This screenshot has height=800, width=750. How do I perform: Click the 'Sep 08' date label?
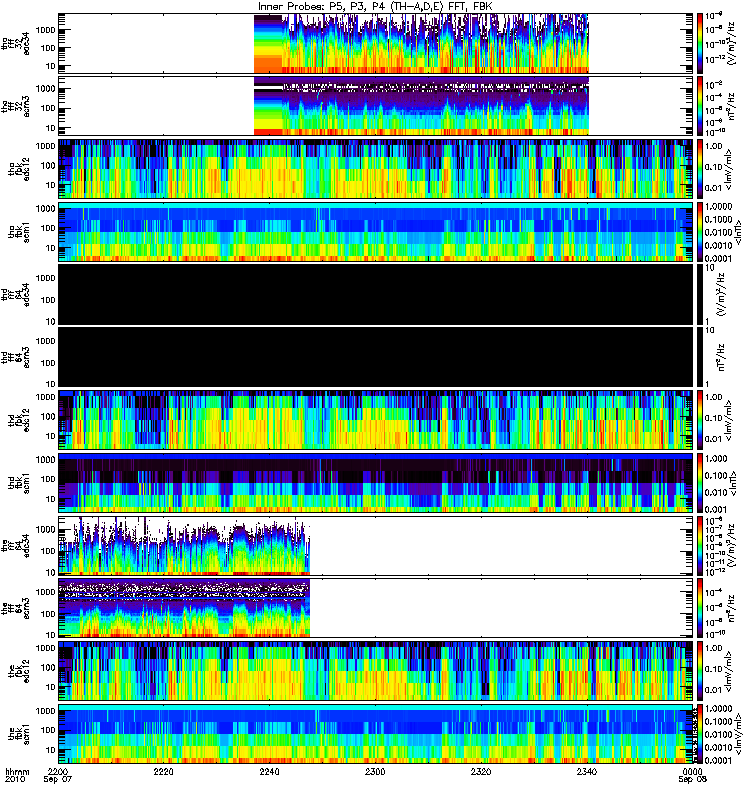(692, 780)
